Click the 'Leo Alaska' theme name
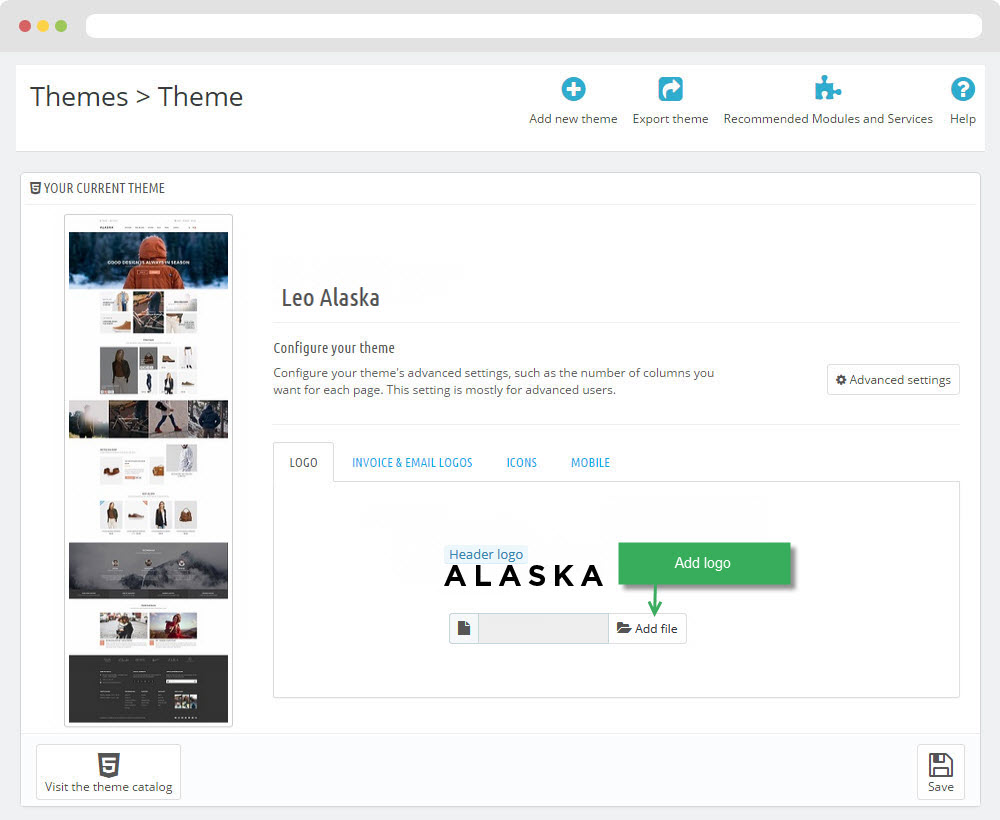The image size is (1000, 820). [x=330, y=298]
